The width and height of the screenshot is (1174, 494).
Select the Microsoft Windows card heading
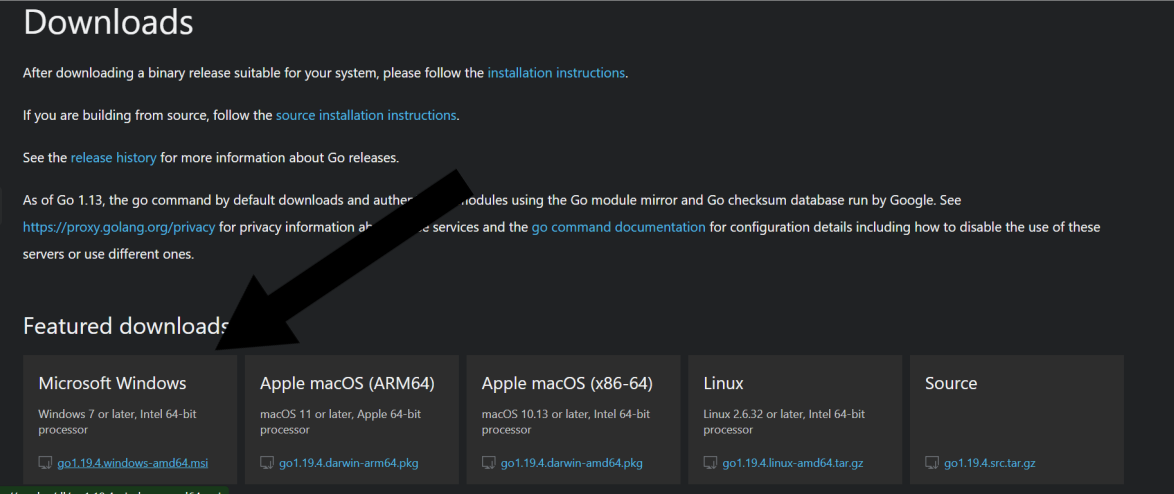(112, 383)
